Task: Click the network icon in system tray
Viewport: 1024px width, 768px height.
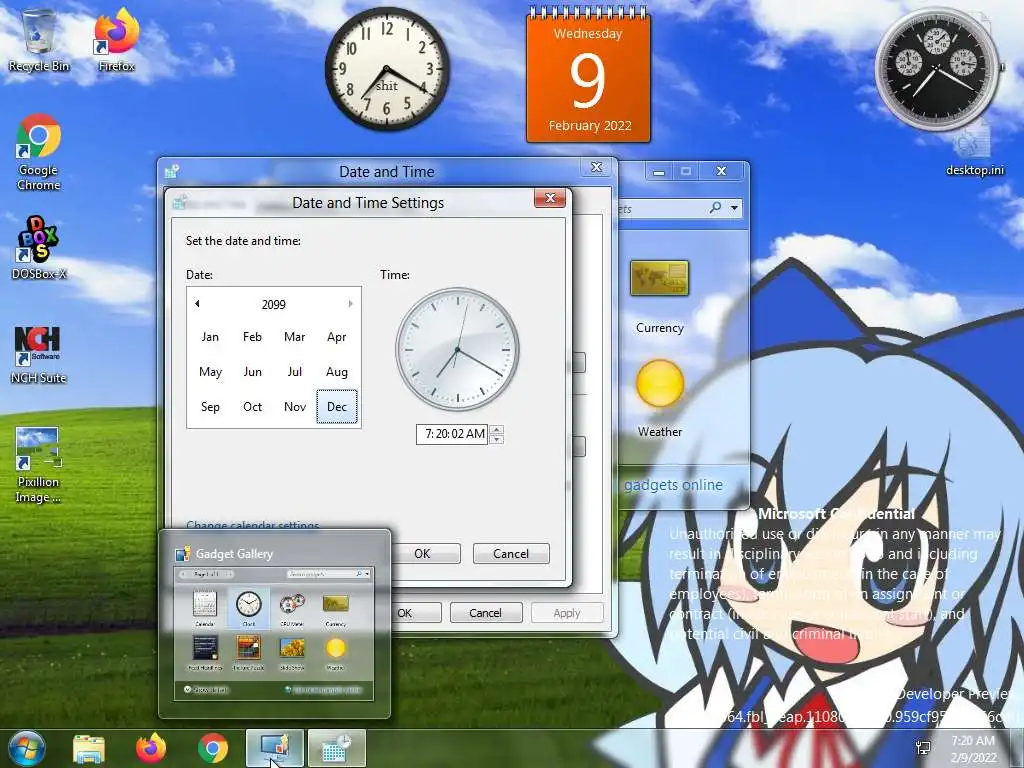Action: 923,748
